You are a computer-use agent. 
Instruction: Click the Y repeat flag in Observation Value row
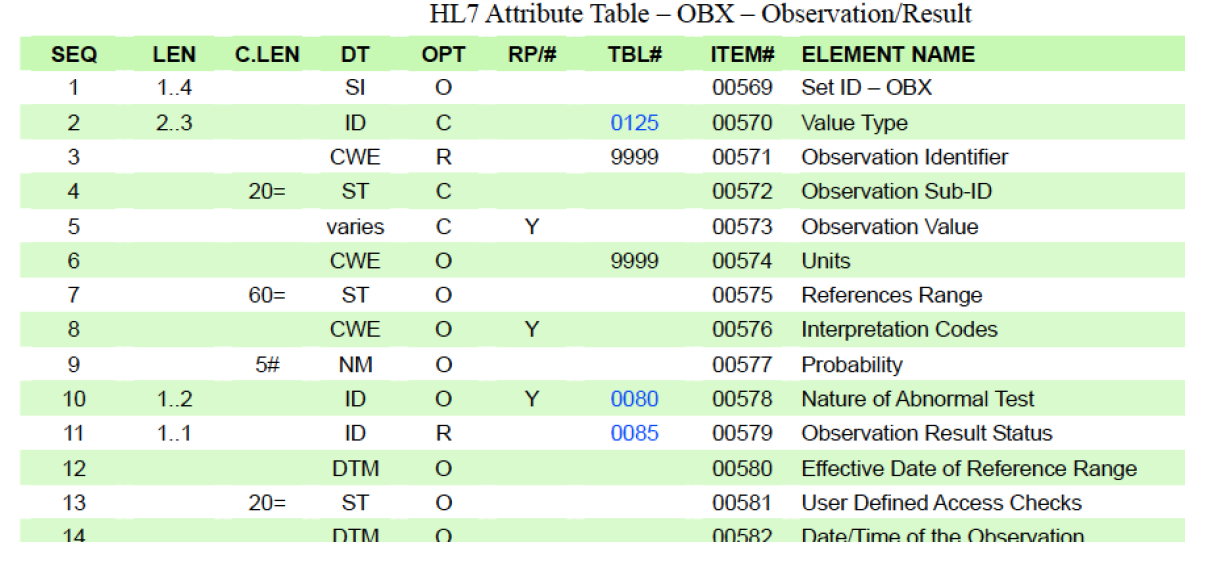pos(532,227)
